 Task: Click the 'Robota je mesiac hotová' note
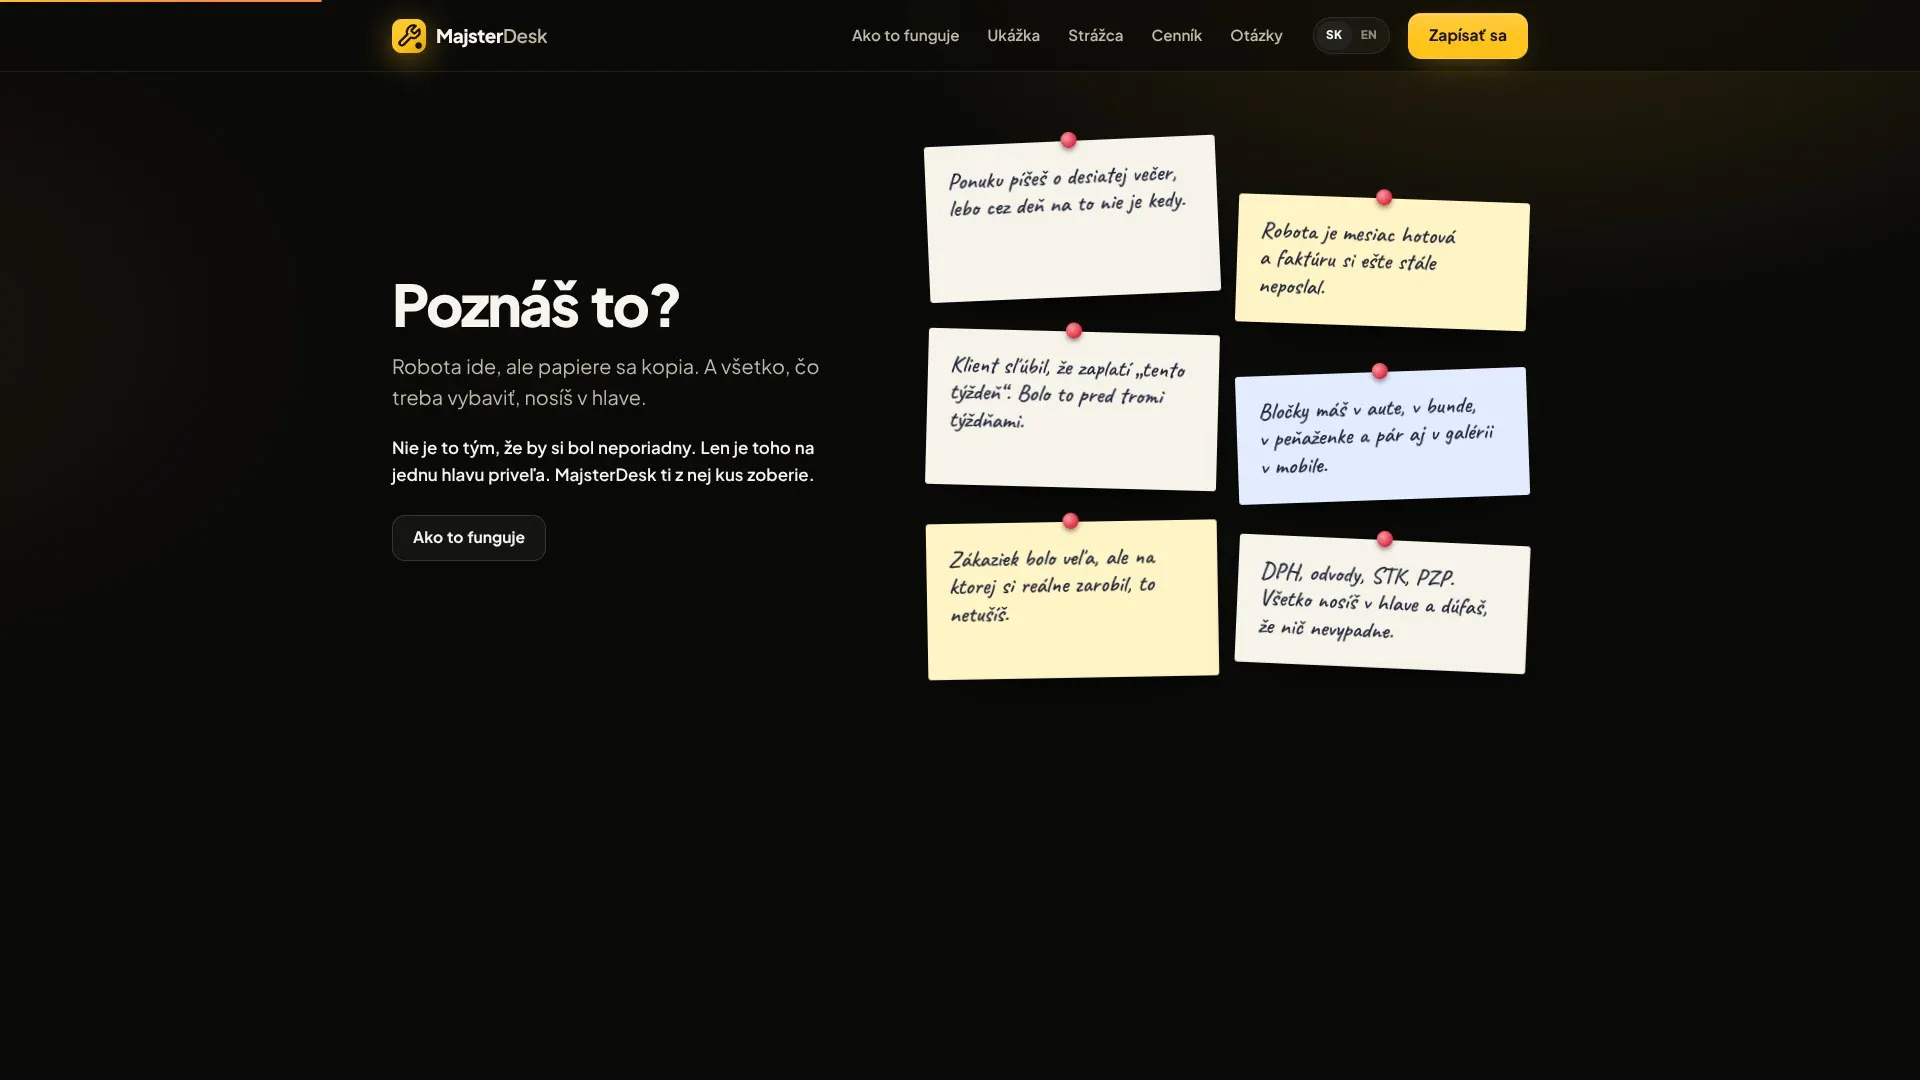(x=1382, y=262)
